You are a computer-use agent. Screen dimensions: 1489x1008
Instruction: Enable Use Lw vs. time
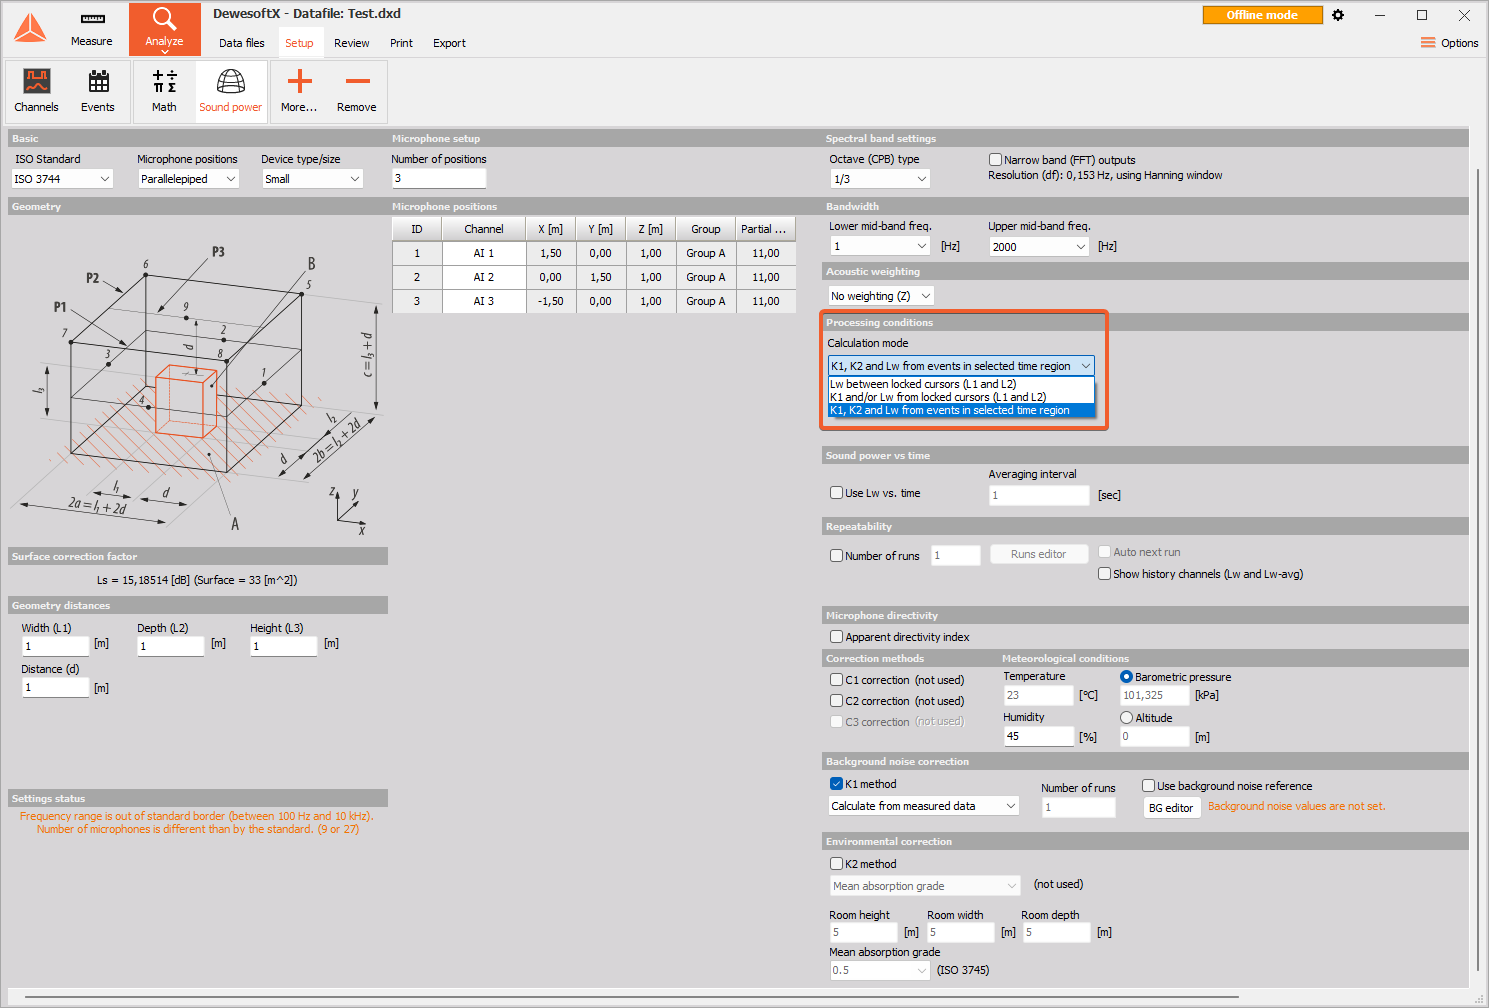[x=836, y=493]
